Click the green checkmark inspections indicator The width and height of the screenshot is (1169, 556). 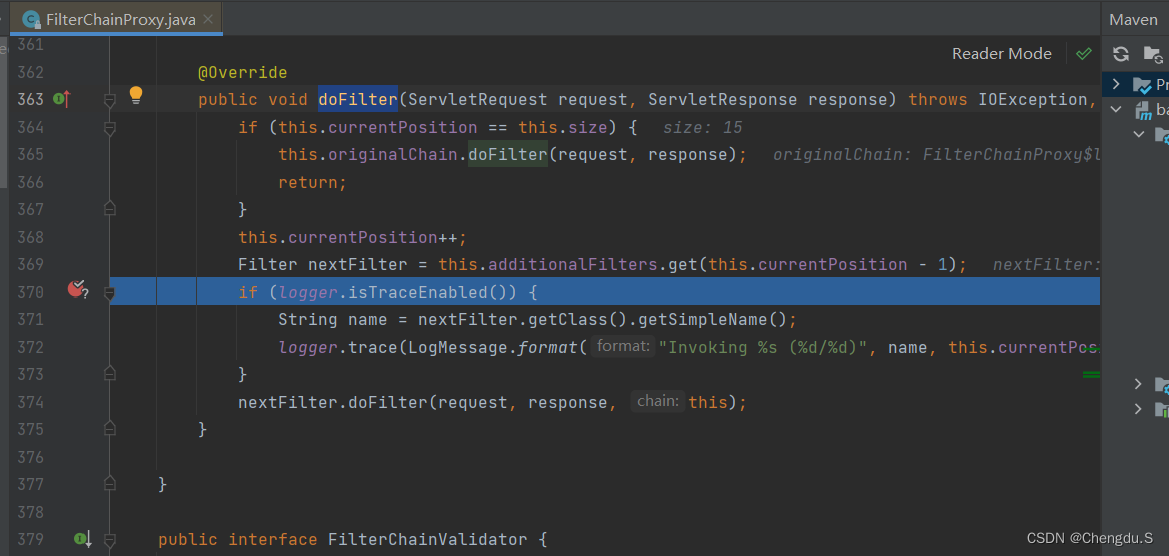[x=1084, y=54]
